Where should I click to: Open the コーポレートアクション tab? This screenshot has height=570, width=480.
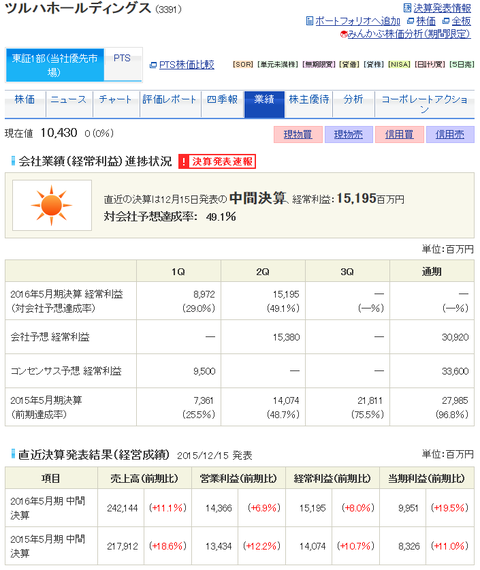tap(424, 104)
